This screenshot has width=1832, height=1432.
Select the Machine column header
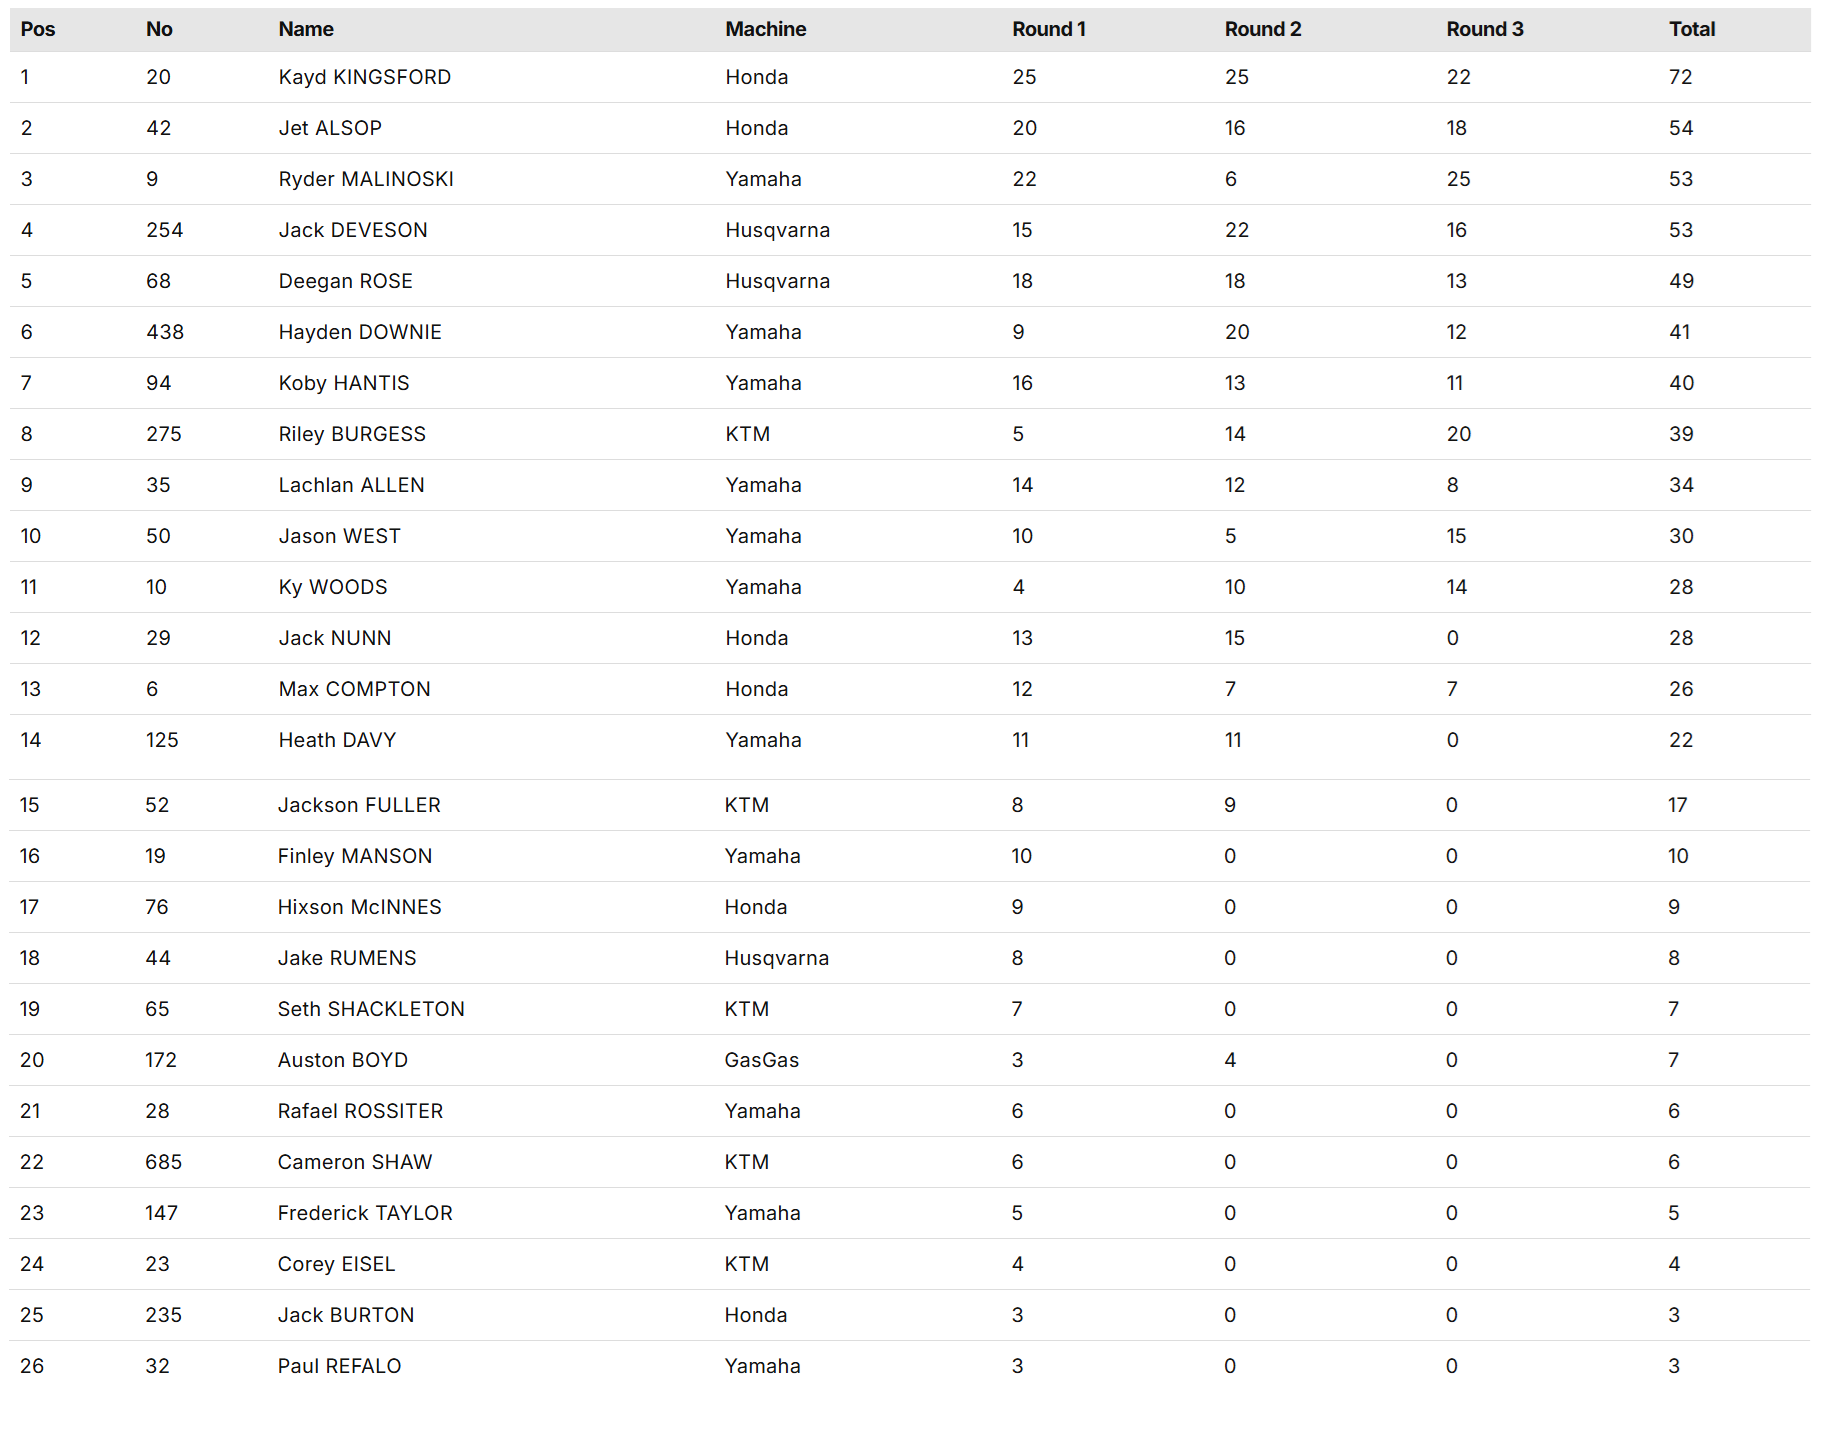[x=765, y=29]
